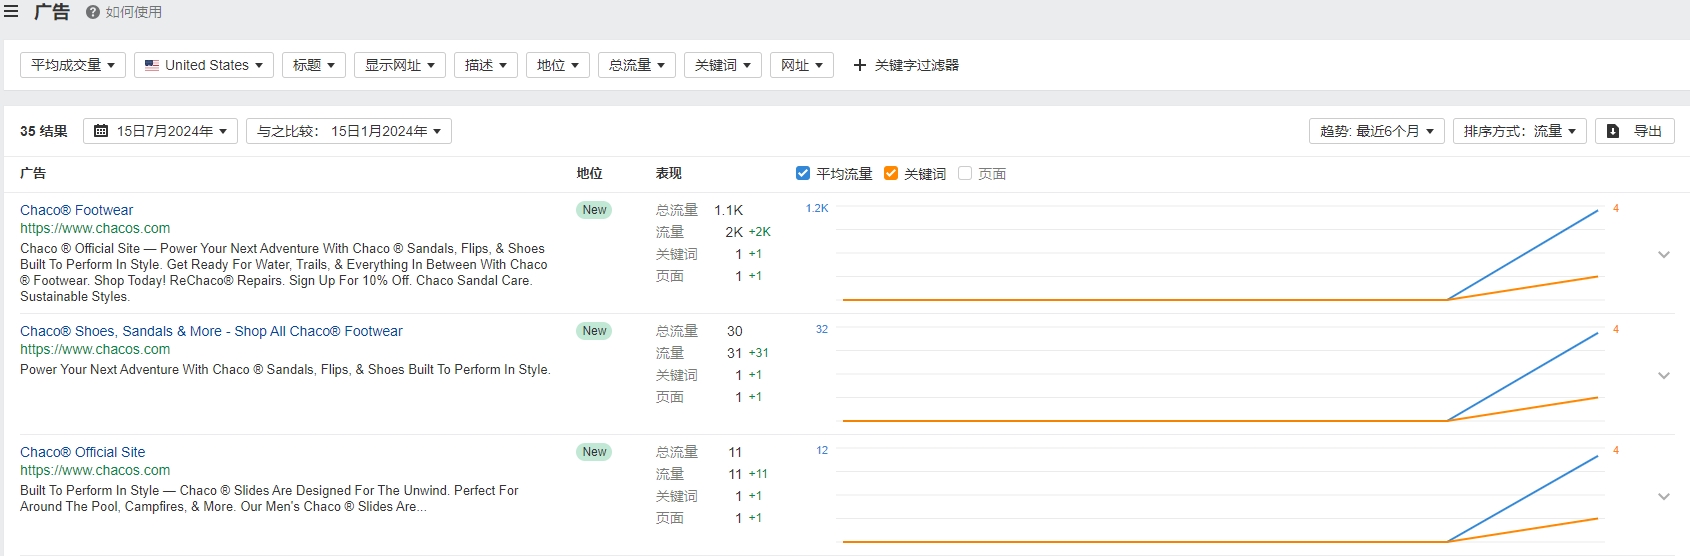The image size is (1690, 556).
Task: Click chacos.com URL under Chaco® Footwear
Action: (95, 228)
